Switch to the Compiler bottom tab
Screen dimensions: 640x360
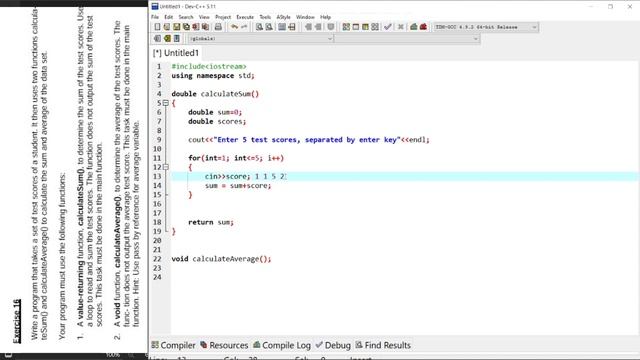tap(173, 345)
